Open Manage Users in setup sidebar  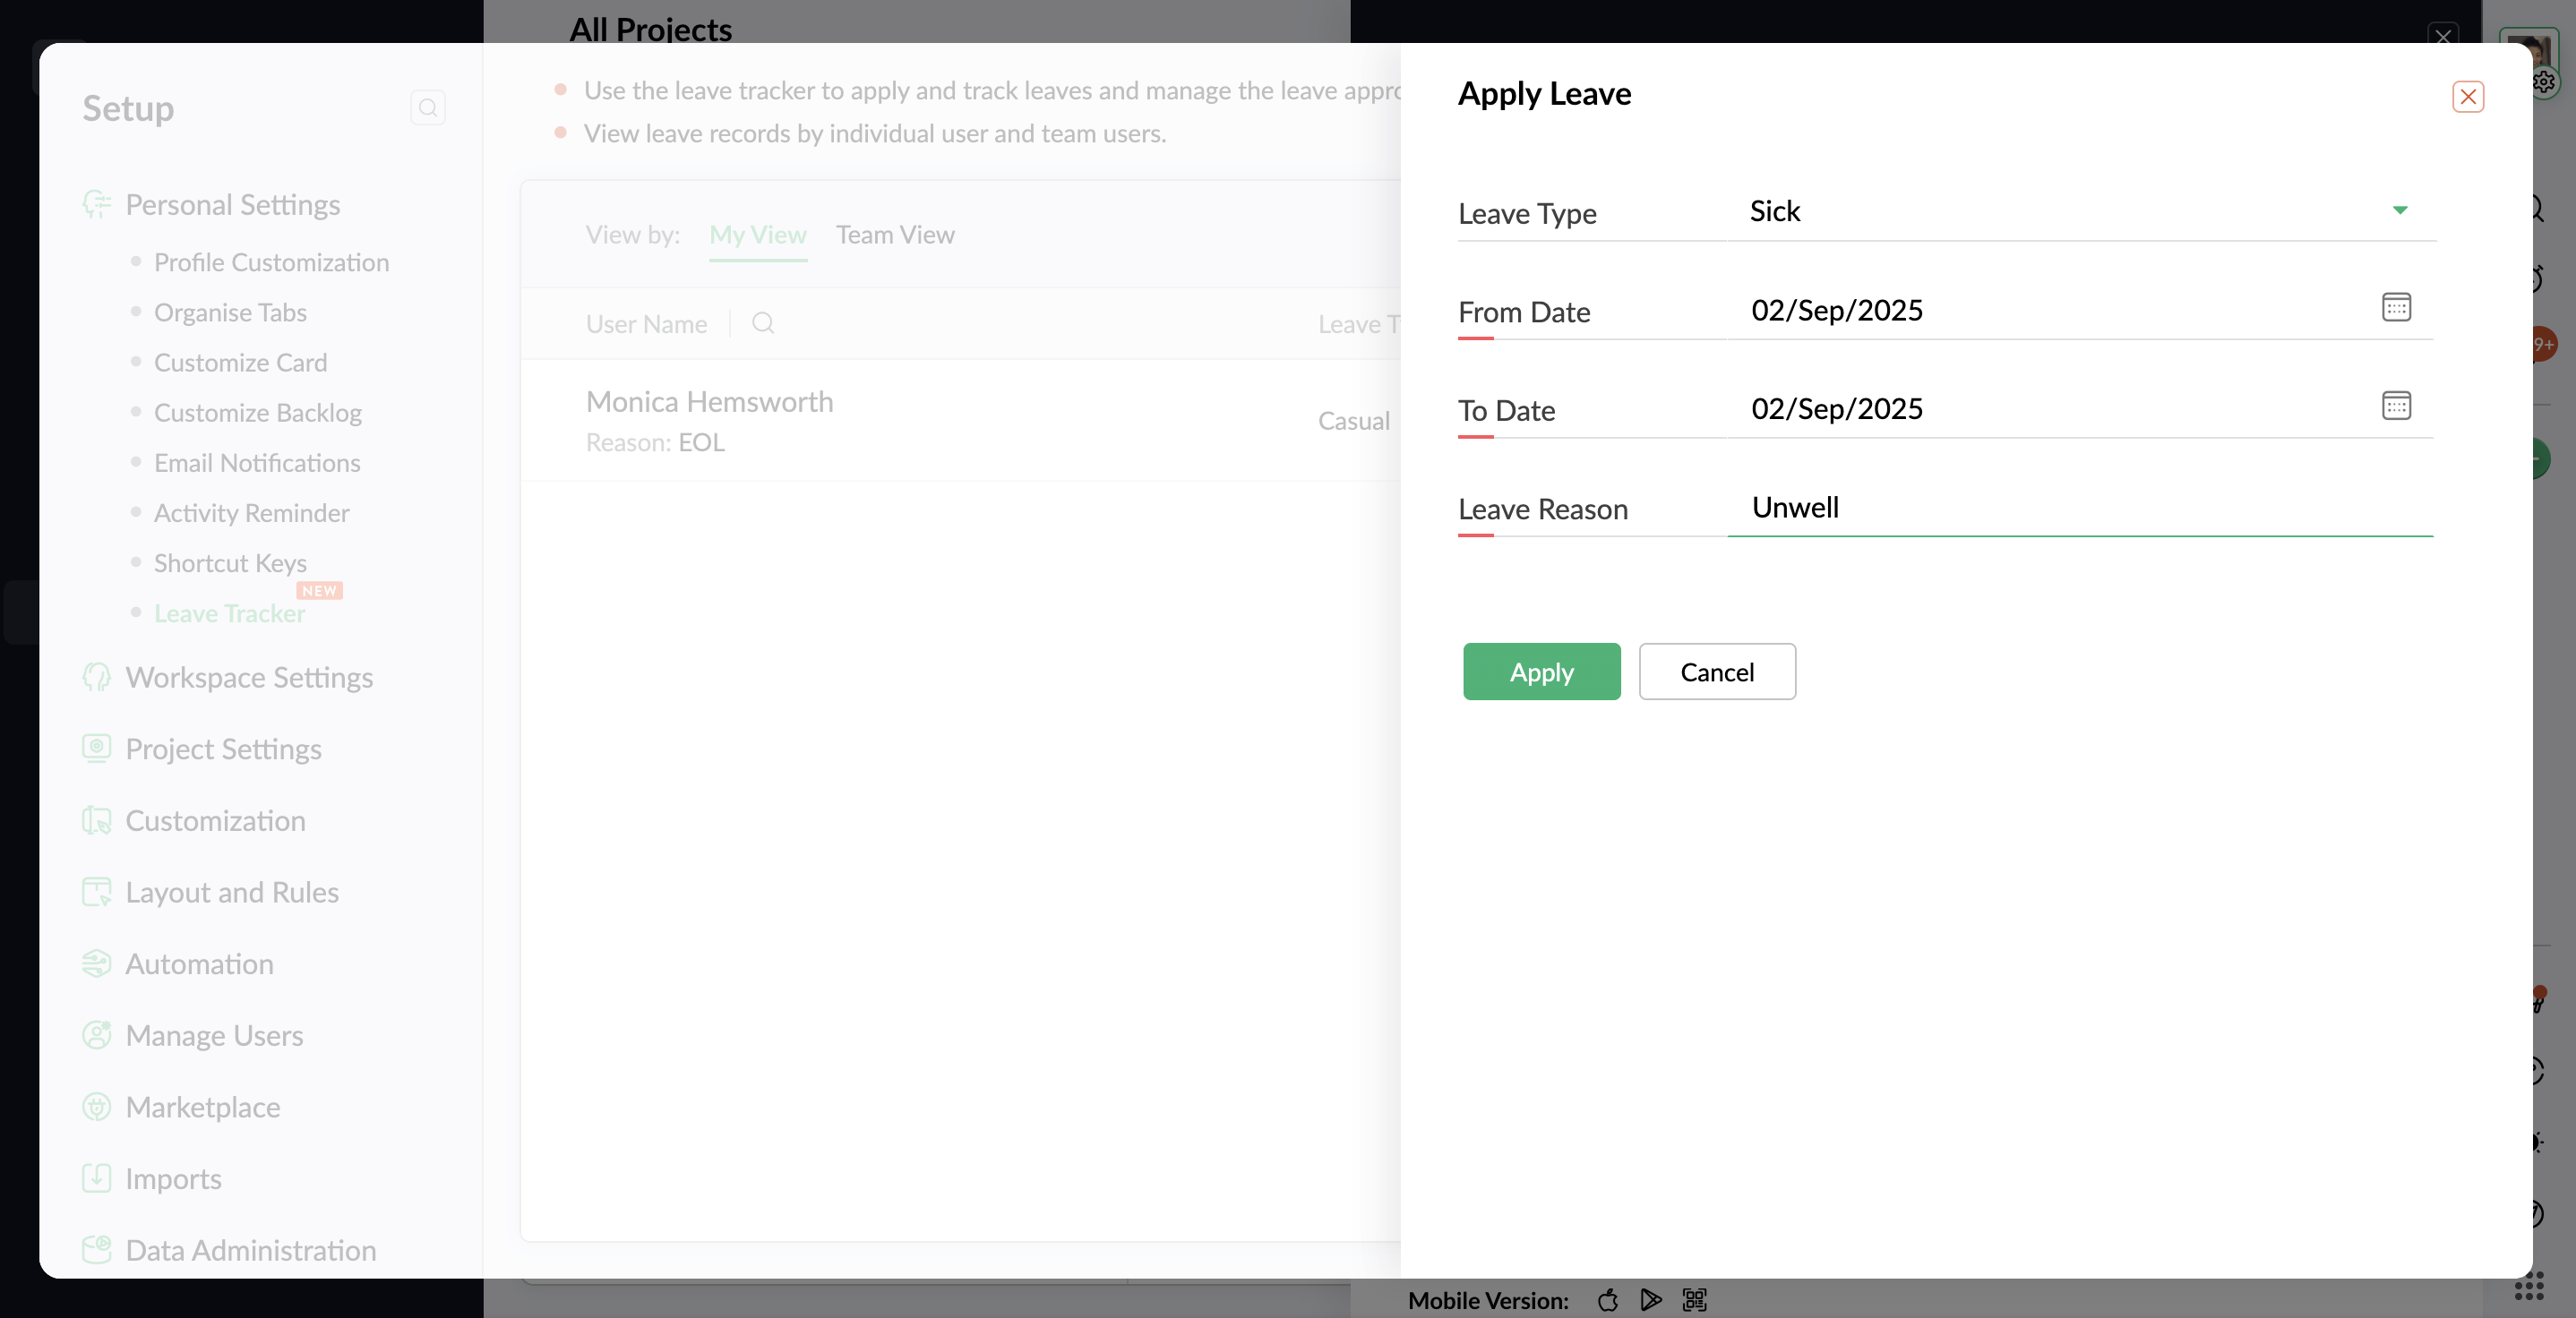214,1035
